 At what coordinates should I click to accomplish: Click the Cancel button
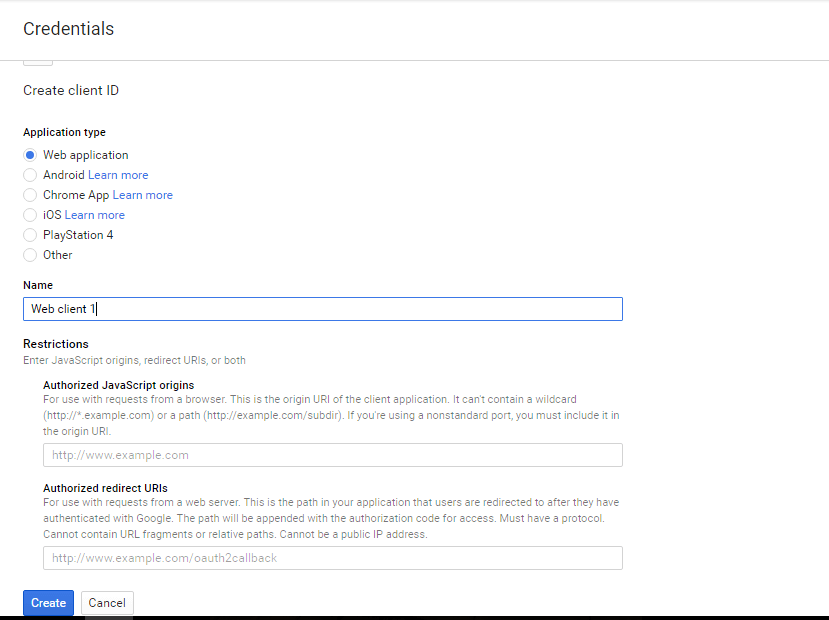[107, 603]
